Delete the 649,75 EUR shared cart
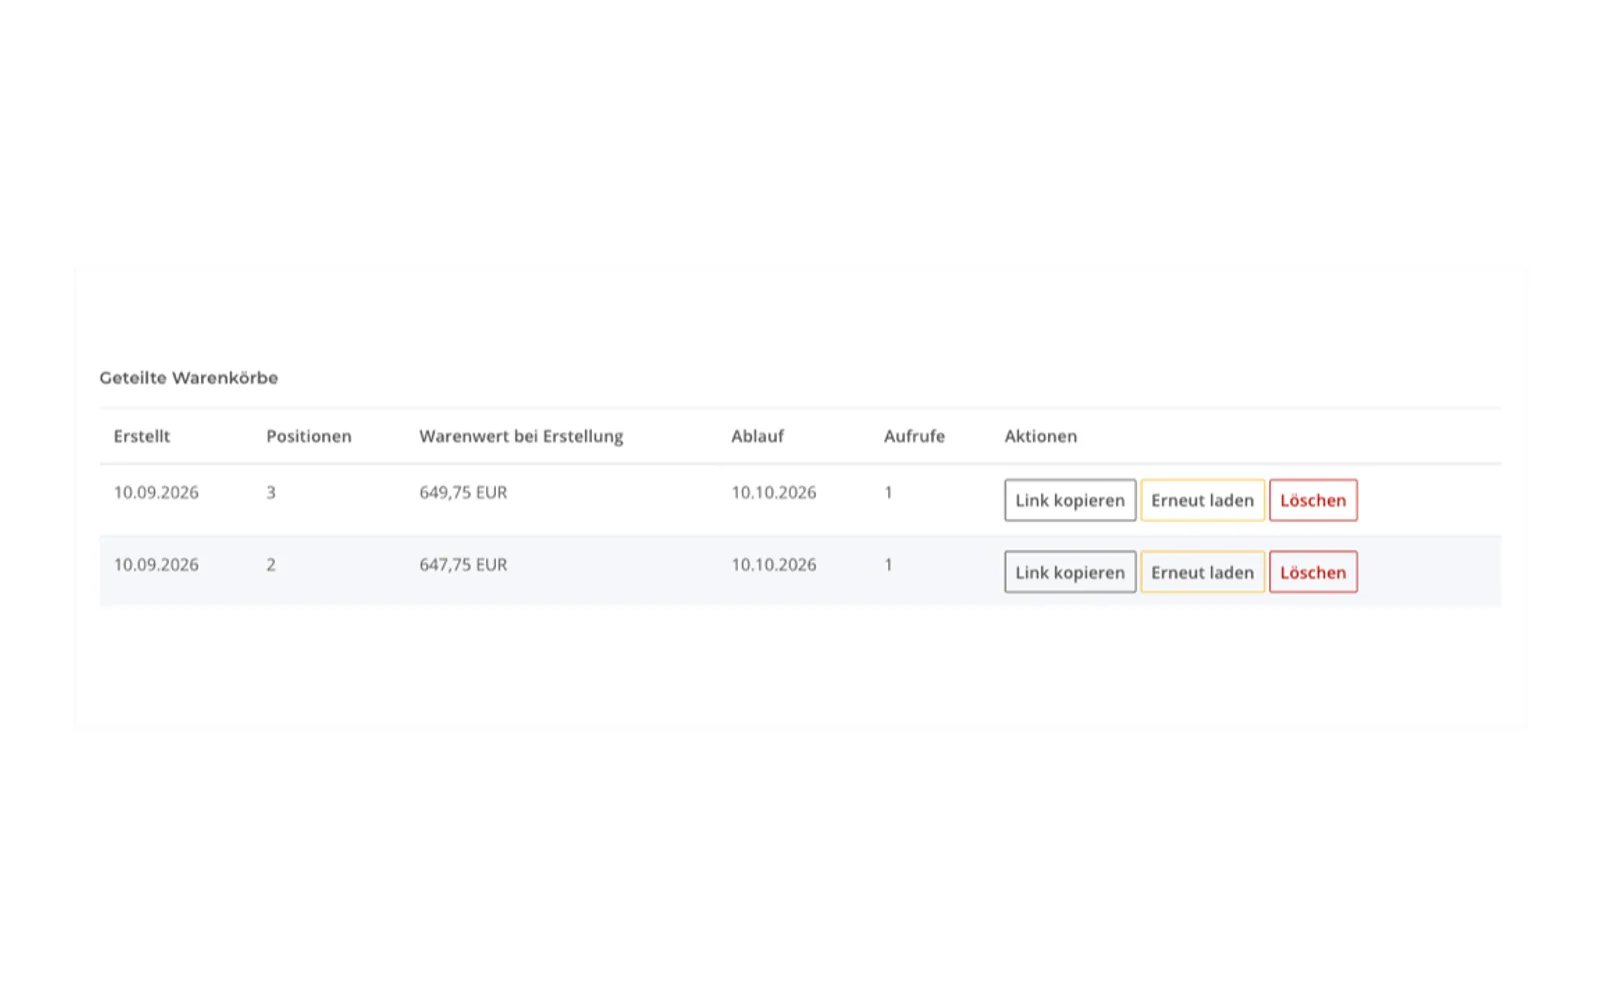The image size is (1600, 1000). (x=1313, y=500)
